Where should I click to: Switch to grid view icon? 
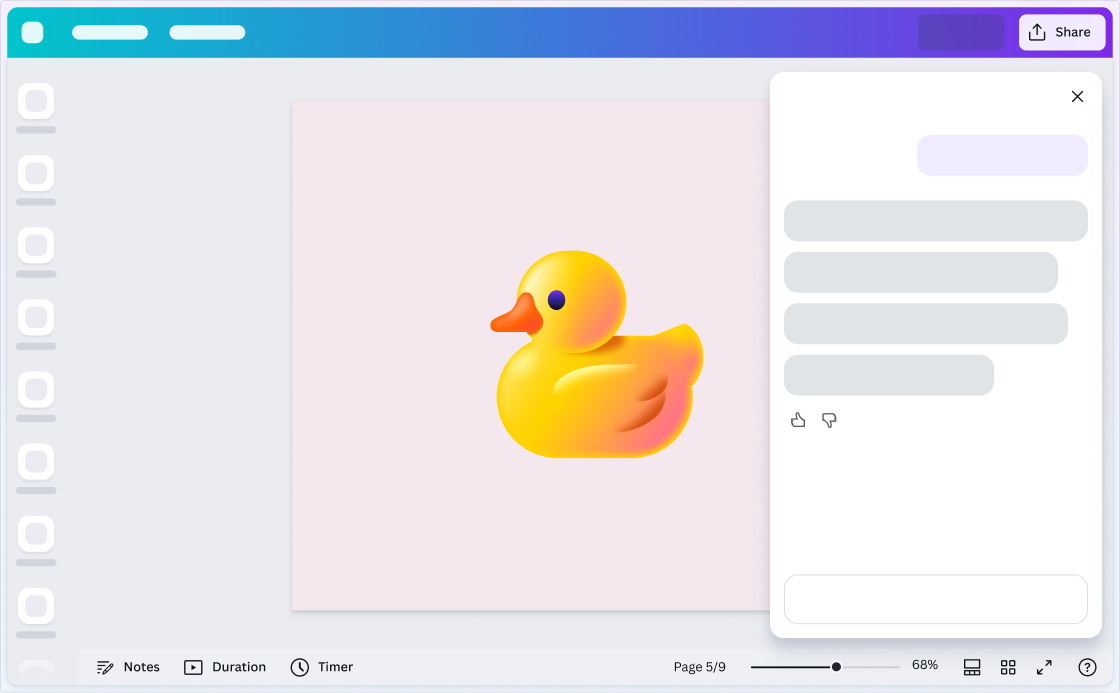point(1008,667)
